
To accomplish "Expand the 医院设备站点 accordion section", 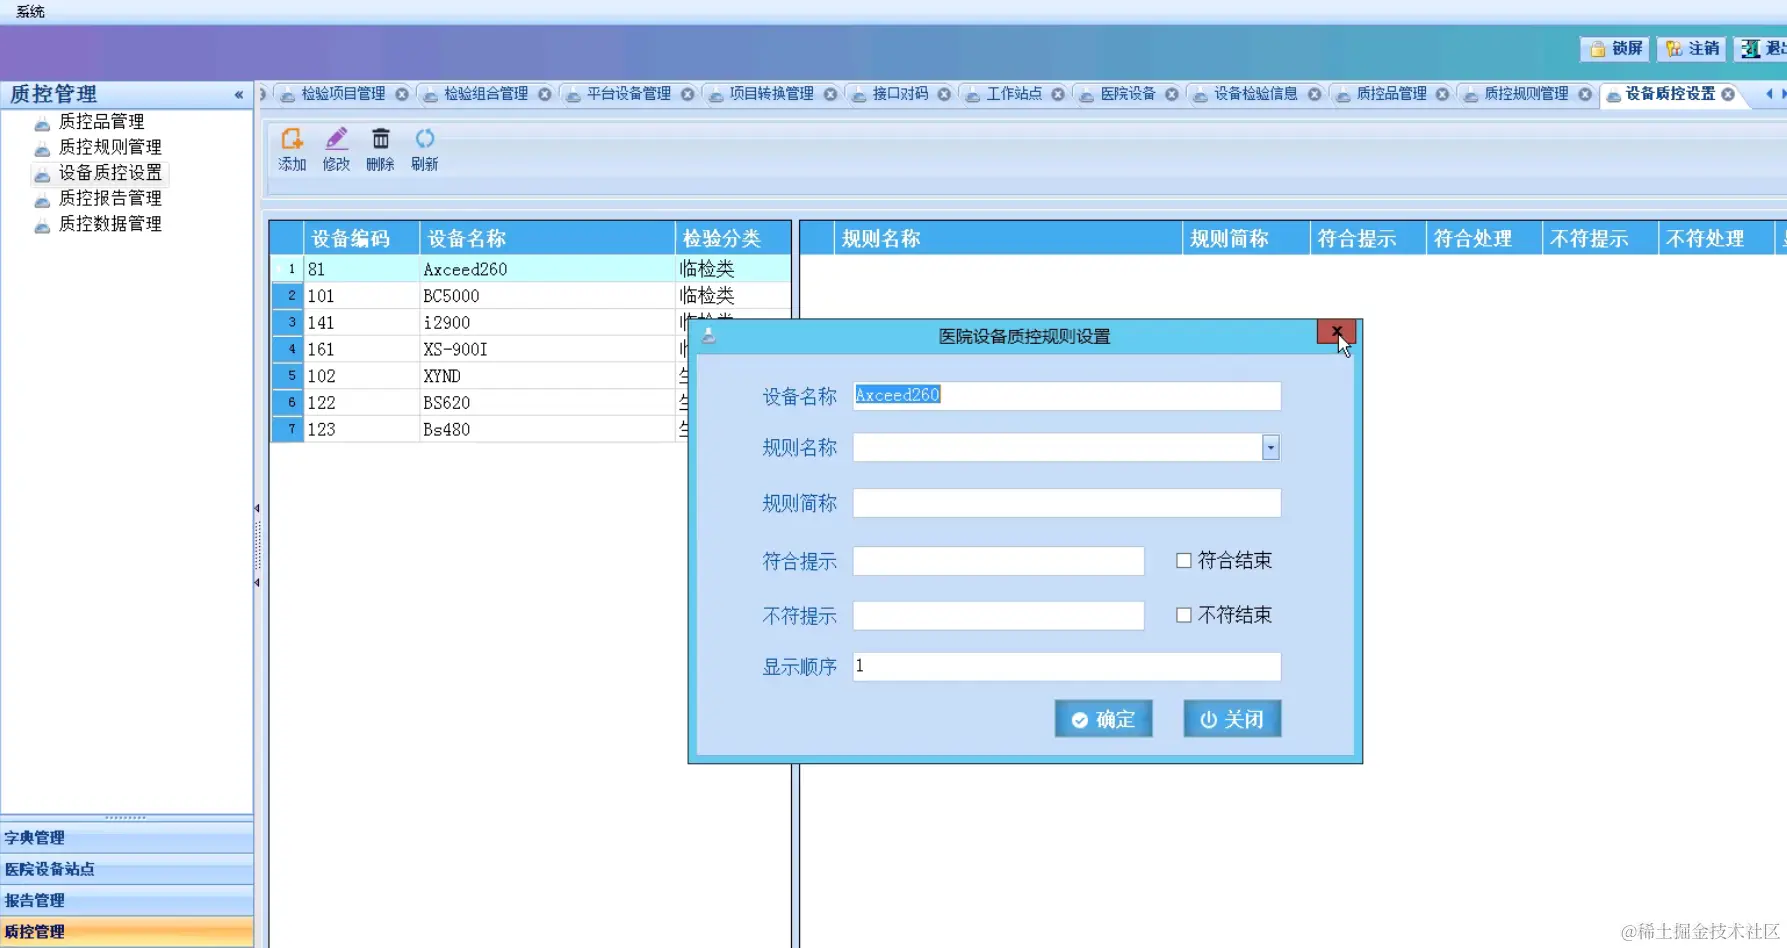I will click(126, 869).
